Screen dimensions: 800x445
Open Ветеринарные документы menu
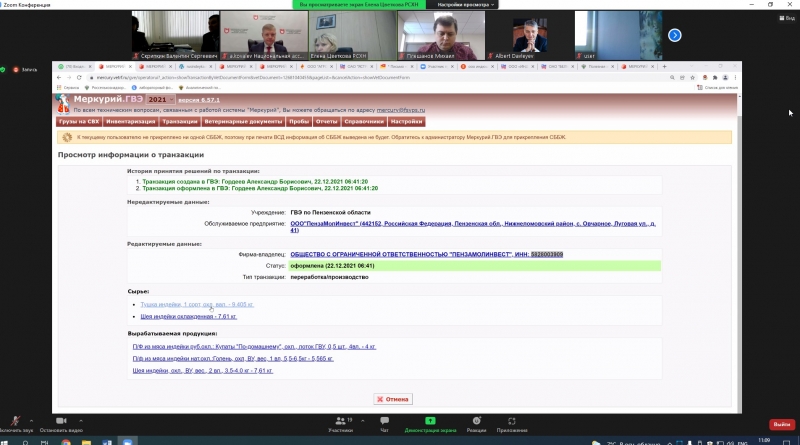pos(243,121)
